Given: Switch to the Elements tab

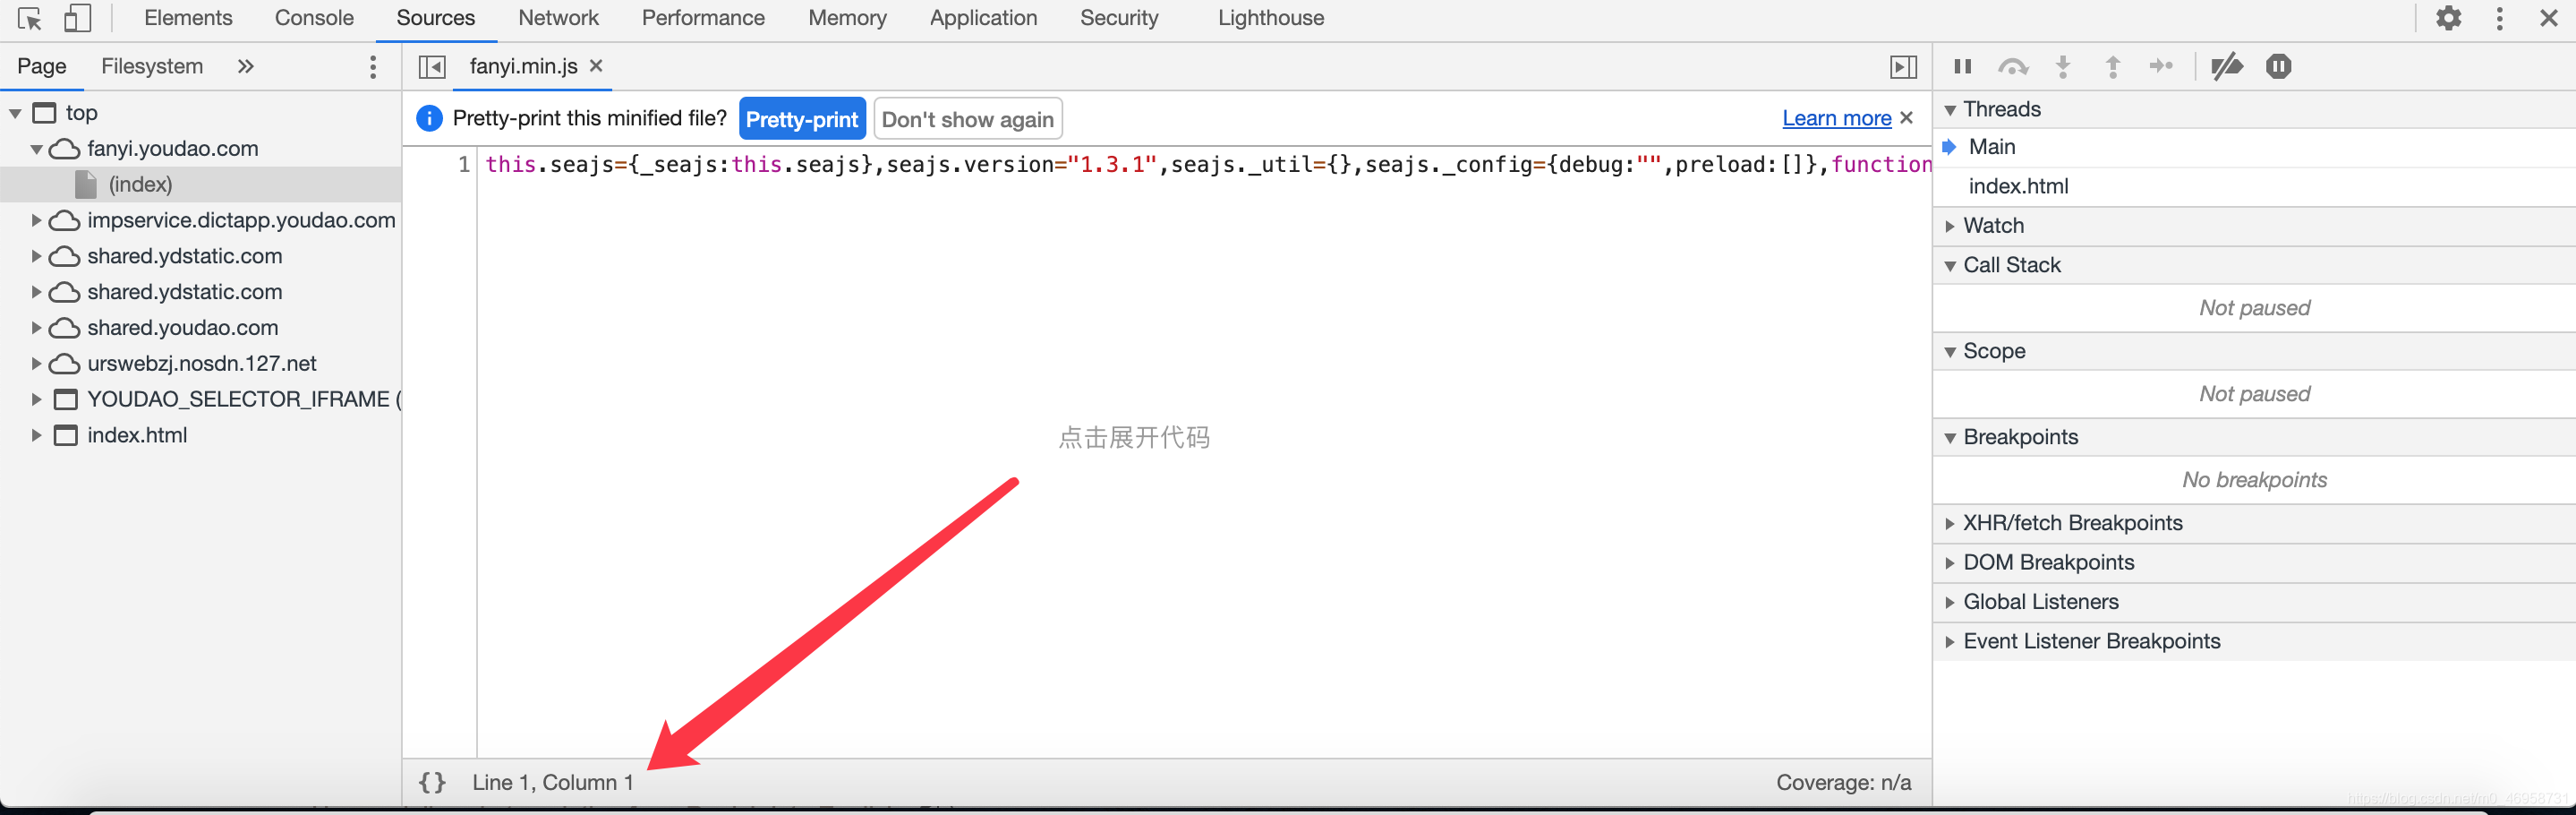Looking at the screenshot, I should click(x=188, y=18).
